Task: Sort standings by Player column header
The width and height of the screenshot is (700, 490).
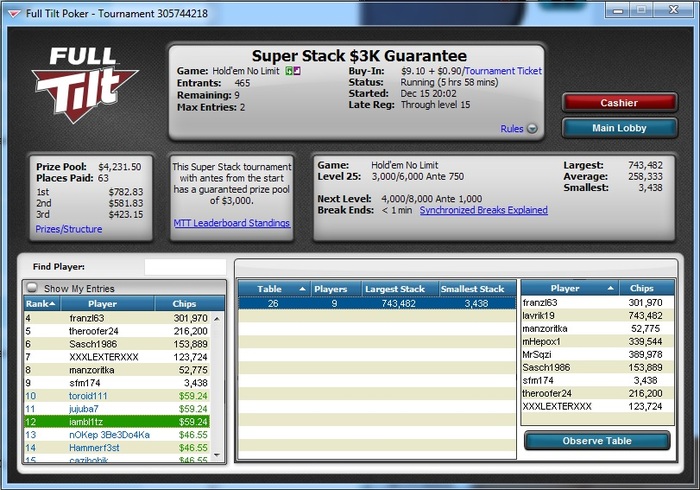Action: pos(108,304)
